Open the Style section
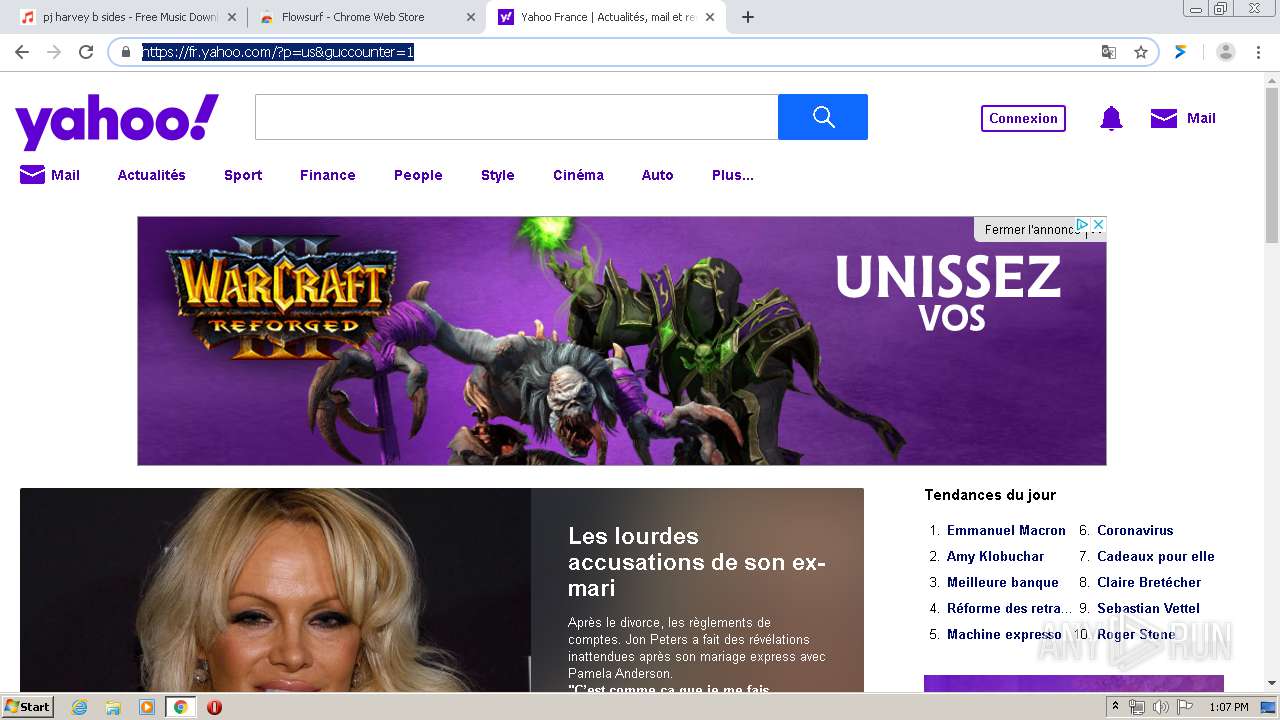Screen dimensions: 1280x720 click(x=497, y=175)
